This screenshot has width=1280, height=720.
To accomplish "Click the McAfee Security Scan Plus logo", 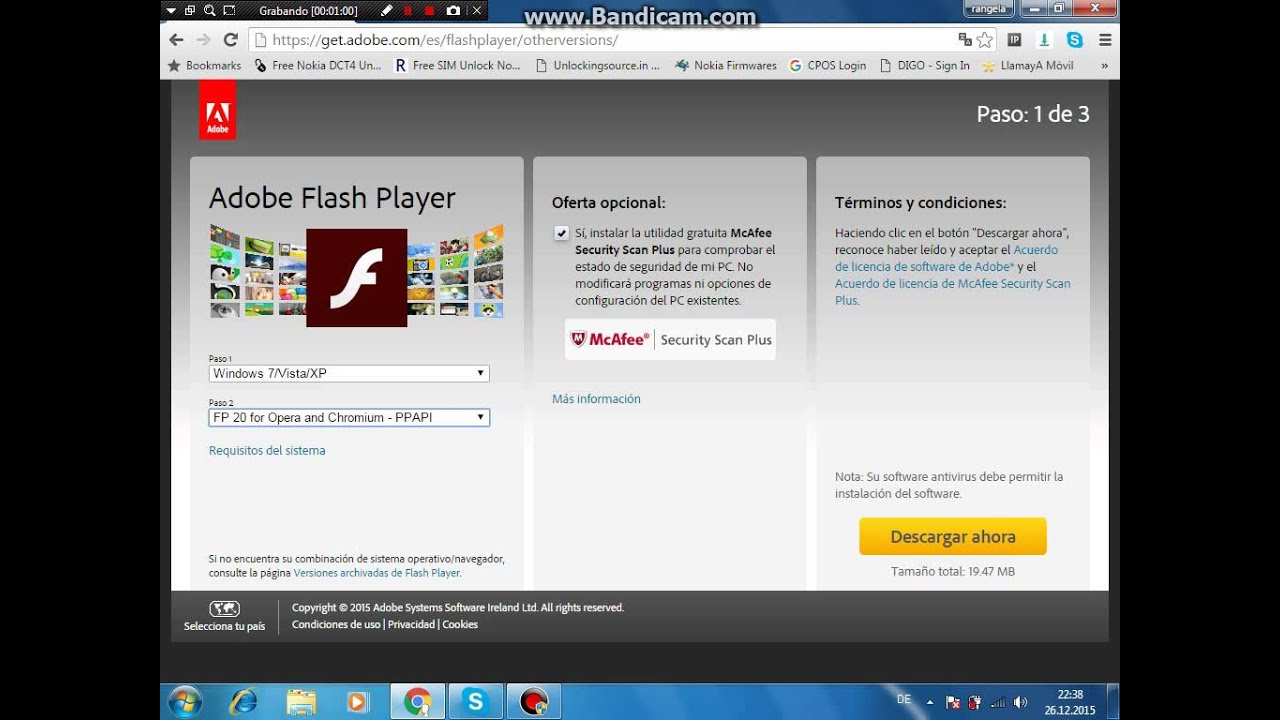I will coord(670,340).
